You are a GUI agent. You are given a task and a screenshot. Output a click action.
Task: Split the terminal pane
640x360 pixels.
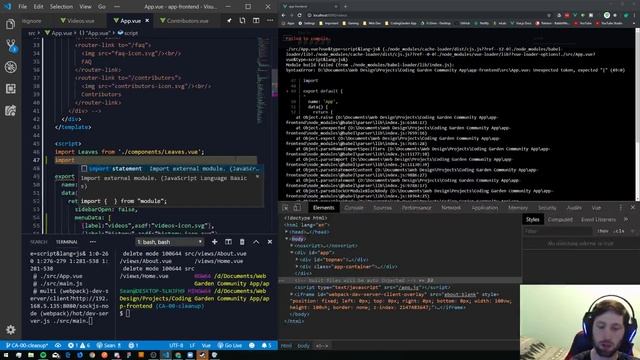228,242
